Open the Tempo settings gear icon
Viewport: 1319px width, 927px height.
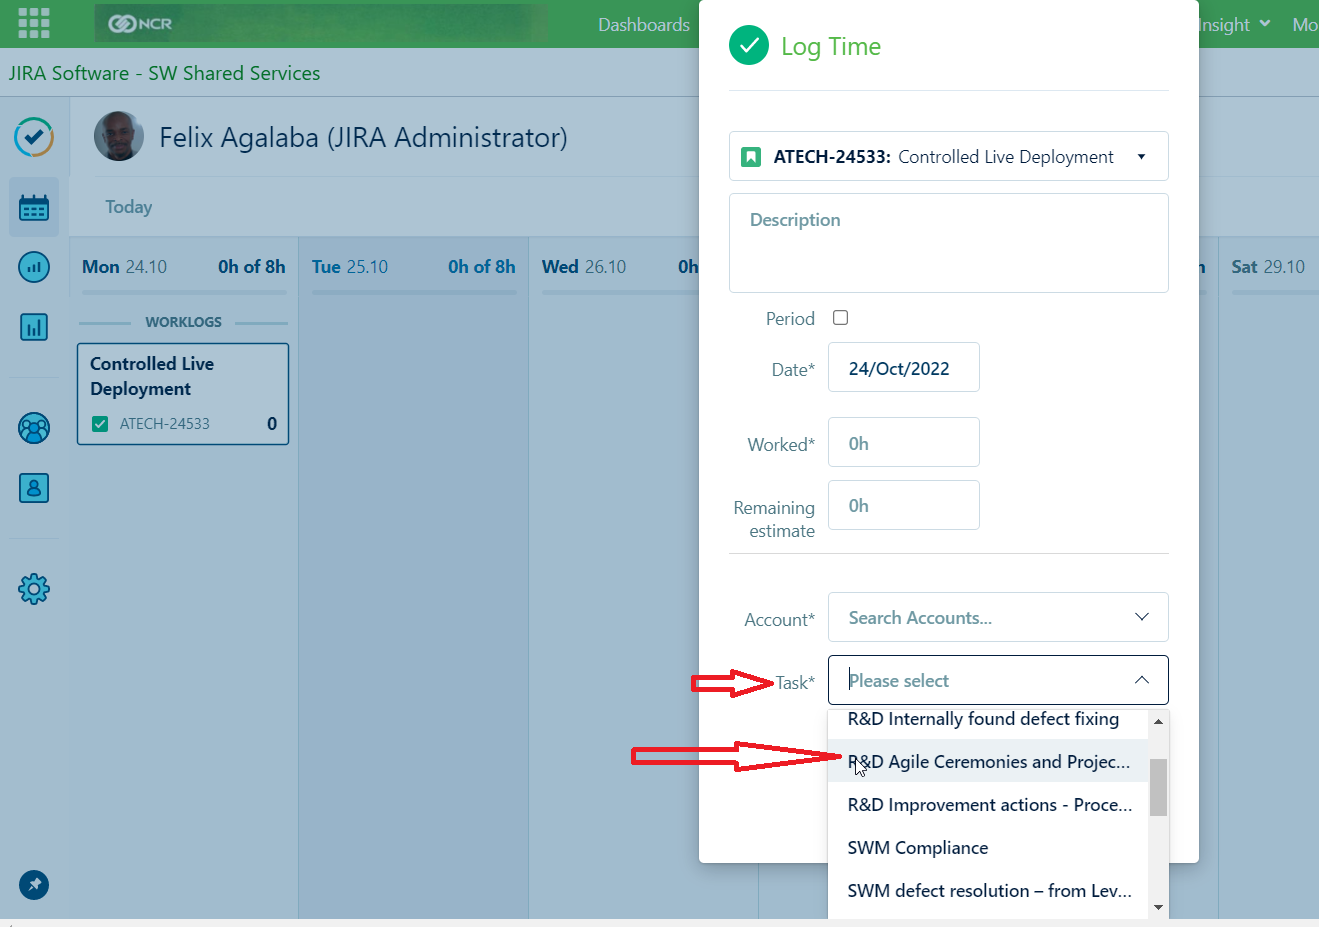[34, 589]
